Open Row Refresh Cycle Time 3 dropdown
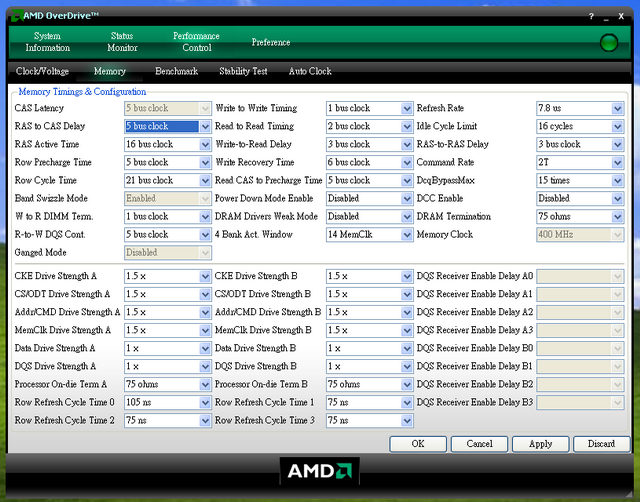 (x=369, y=420)
